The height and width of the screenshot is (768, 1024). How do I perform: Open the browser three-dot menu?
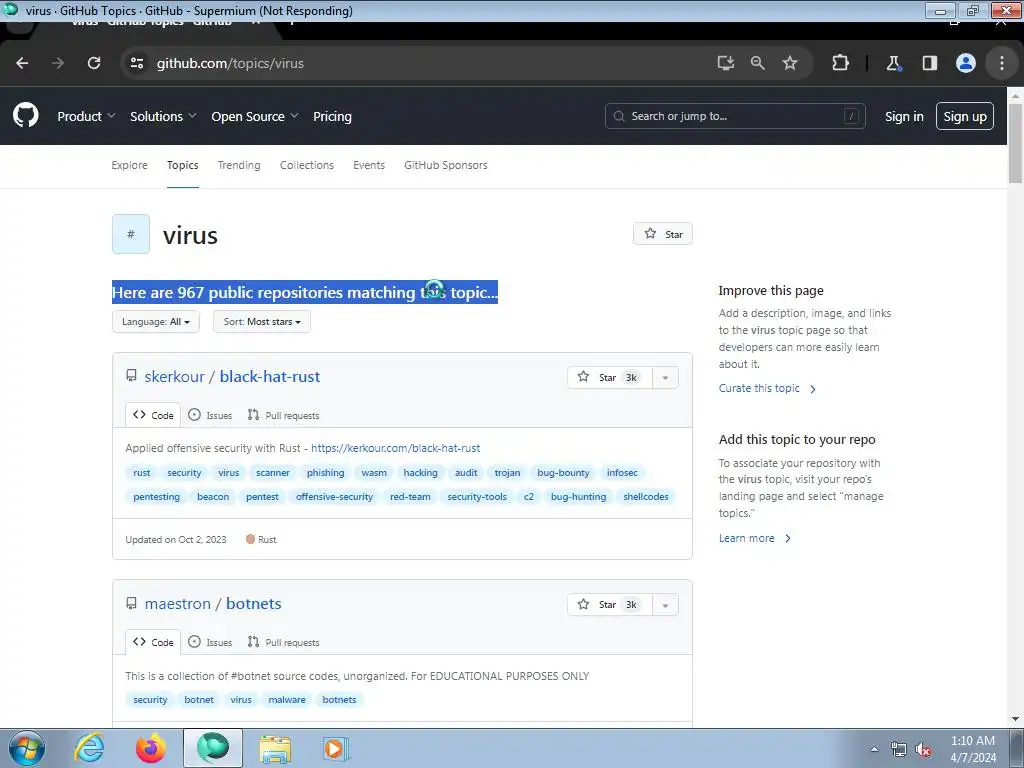click(x=1002, y=63)
